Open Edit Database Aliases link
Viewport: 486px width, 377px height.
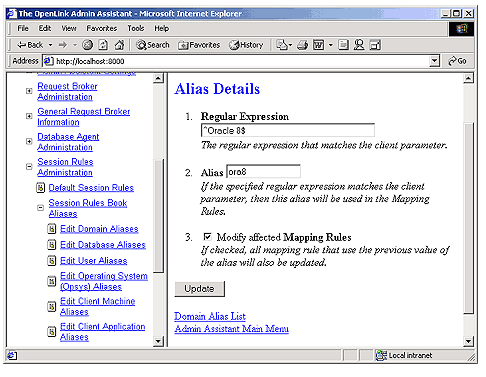[x=103, y=245]
